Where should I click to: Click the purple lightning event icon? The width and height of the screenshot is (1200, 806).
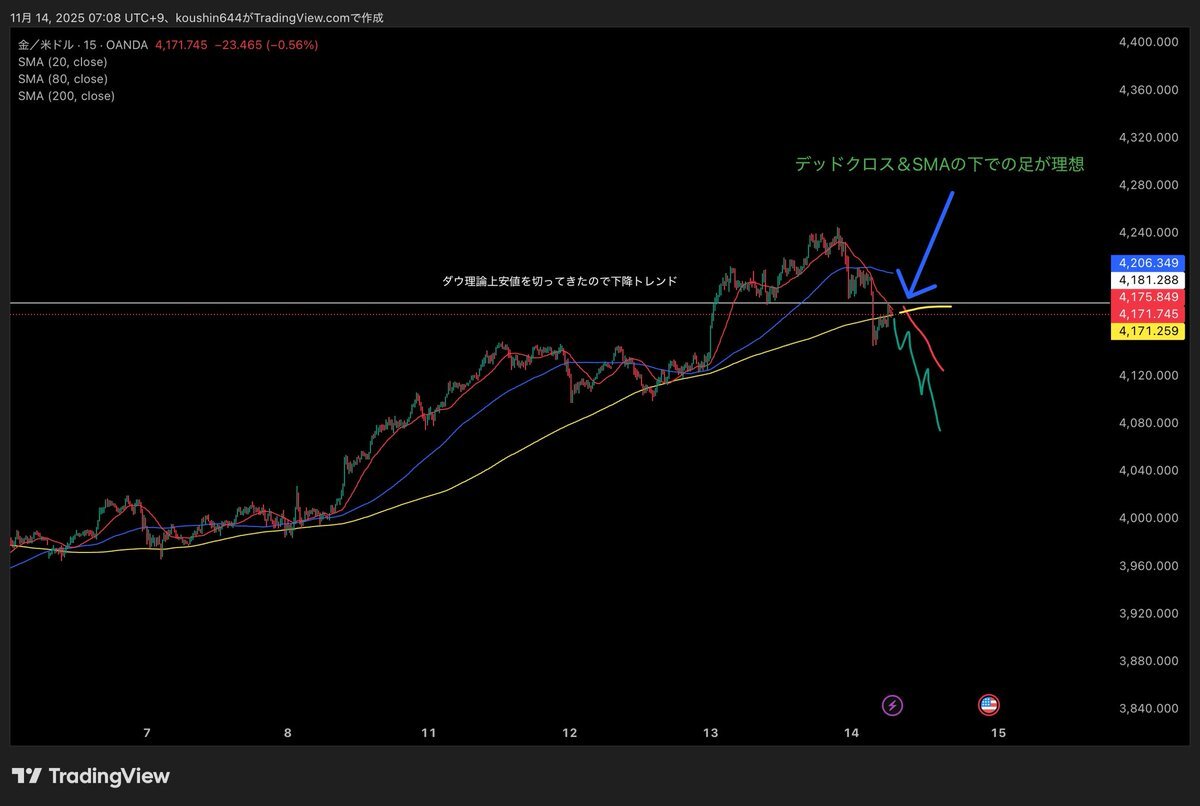click(893, 706)
